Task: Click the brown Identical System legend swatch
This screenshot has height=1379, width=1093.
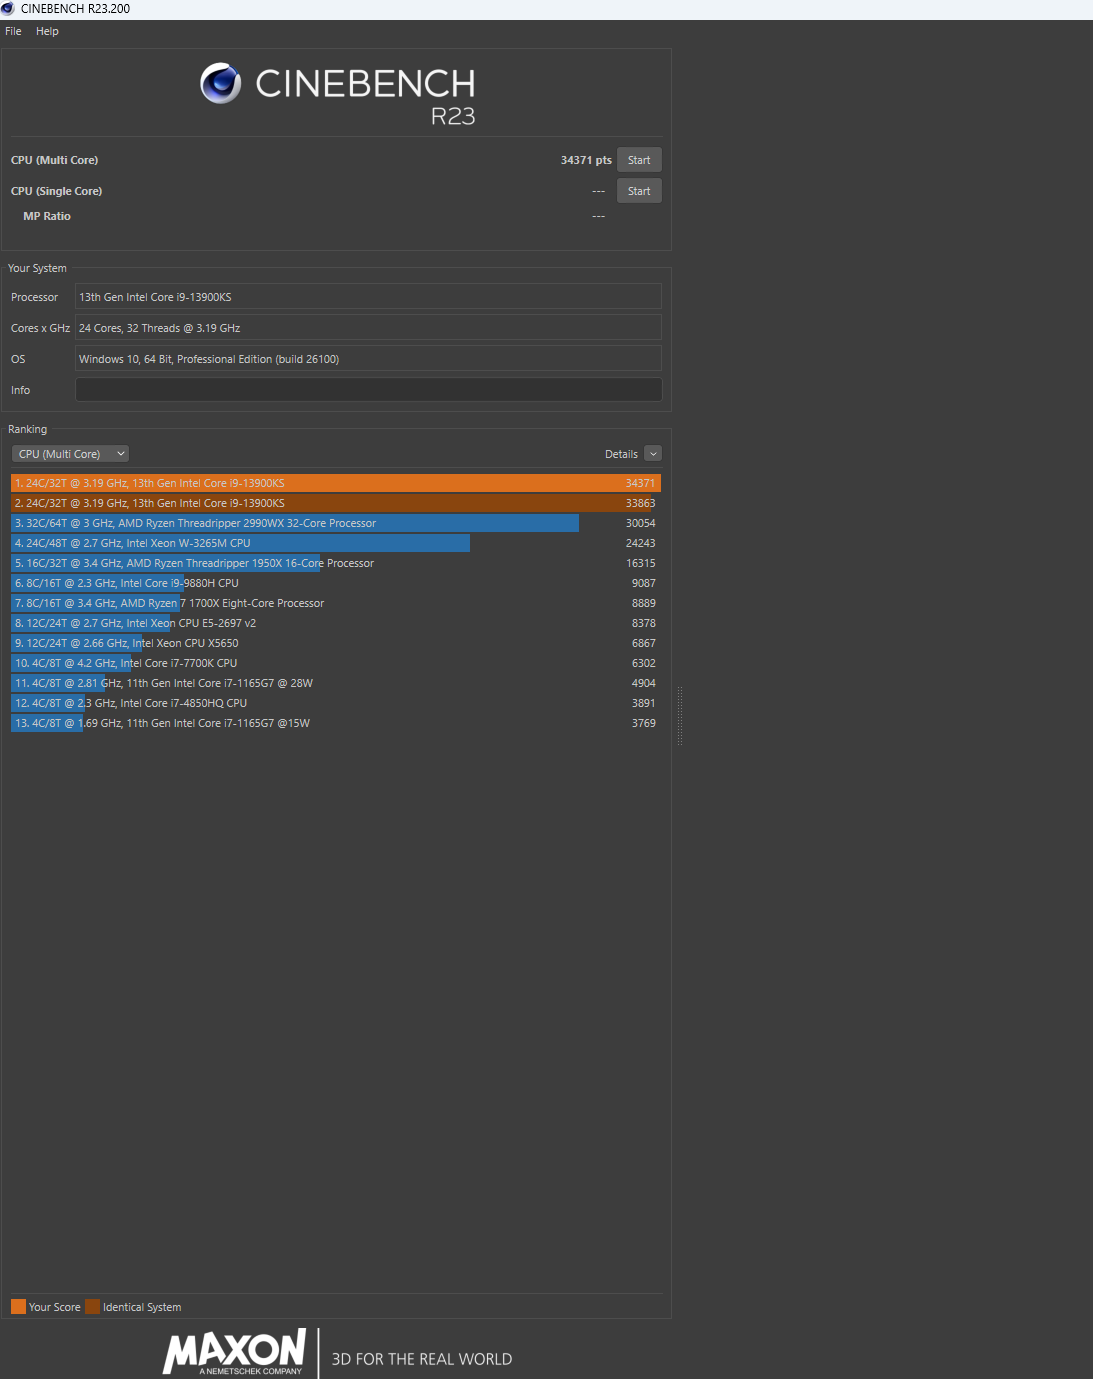Action: click(92, 1307)
